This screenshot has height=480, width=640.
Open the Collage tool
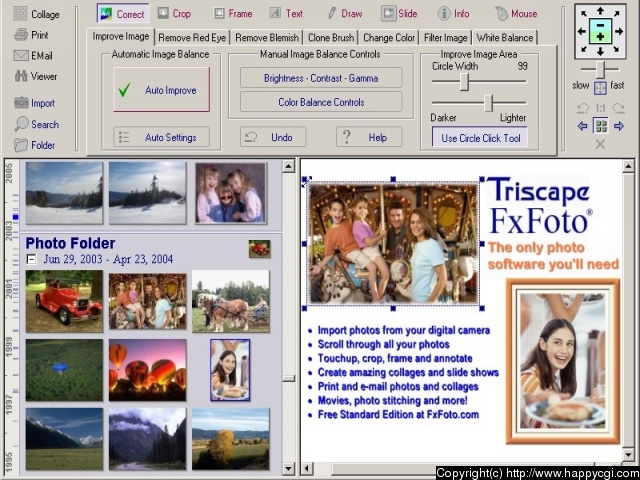point(36,14)
